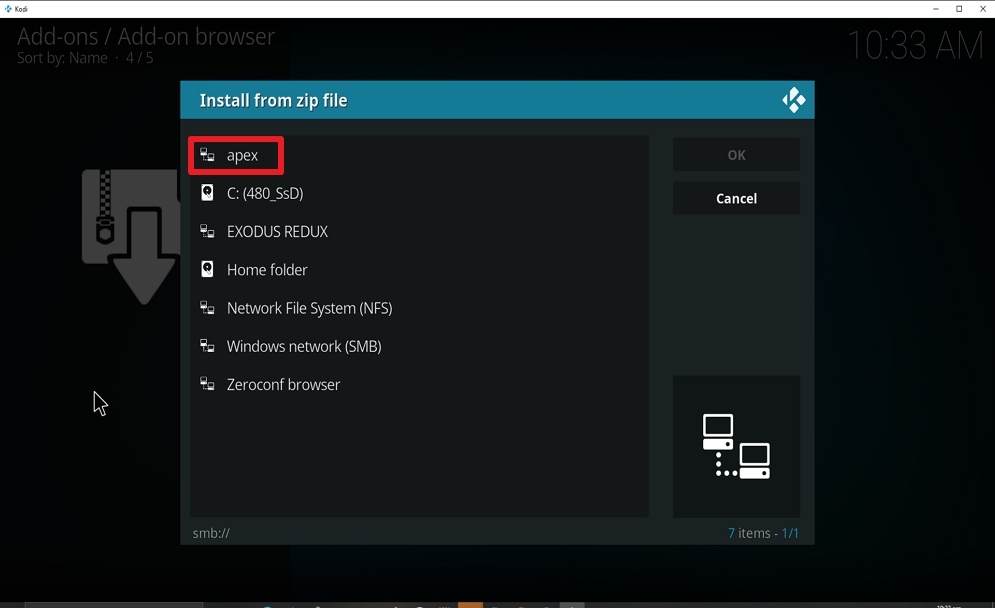Click the Add-ons / Add-on browser heading
The height and width of the screenshot is (608, 995).
(x=146, y=37)
